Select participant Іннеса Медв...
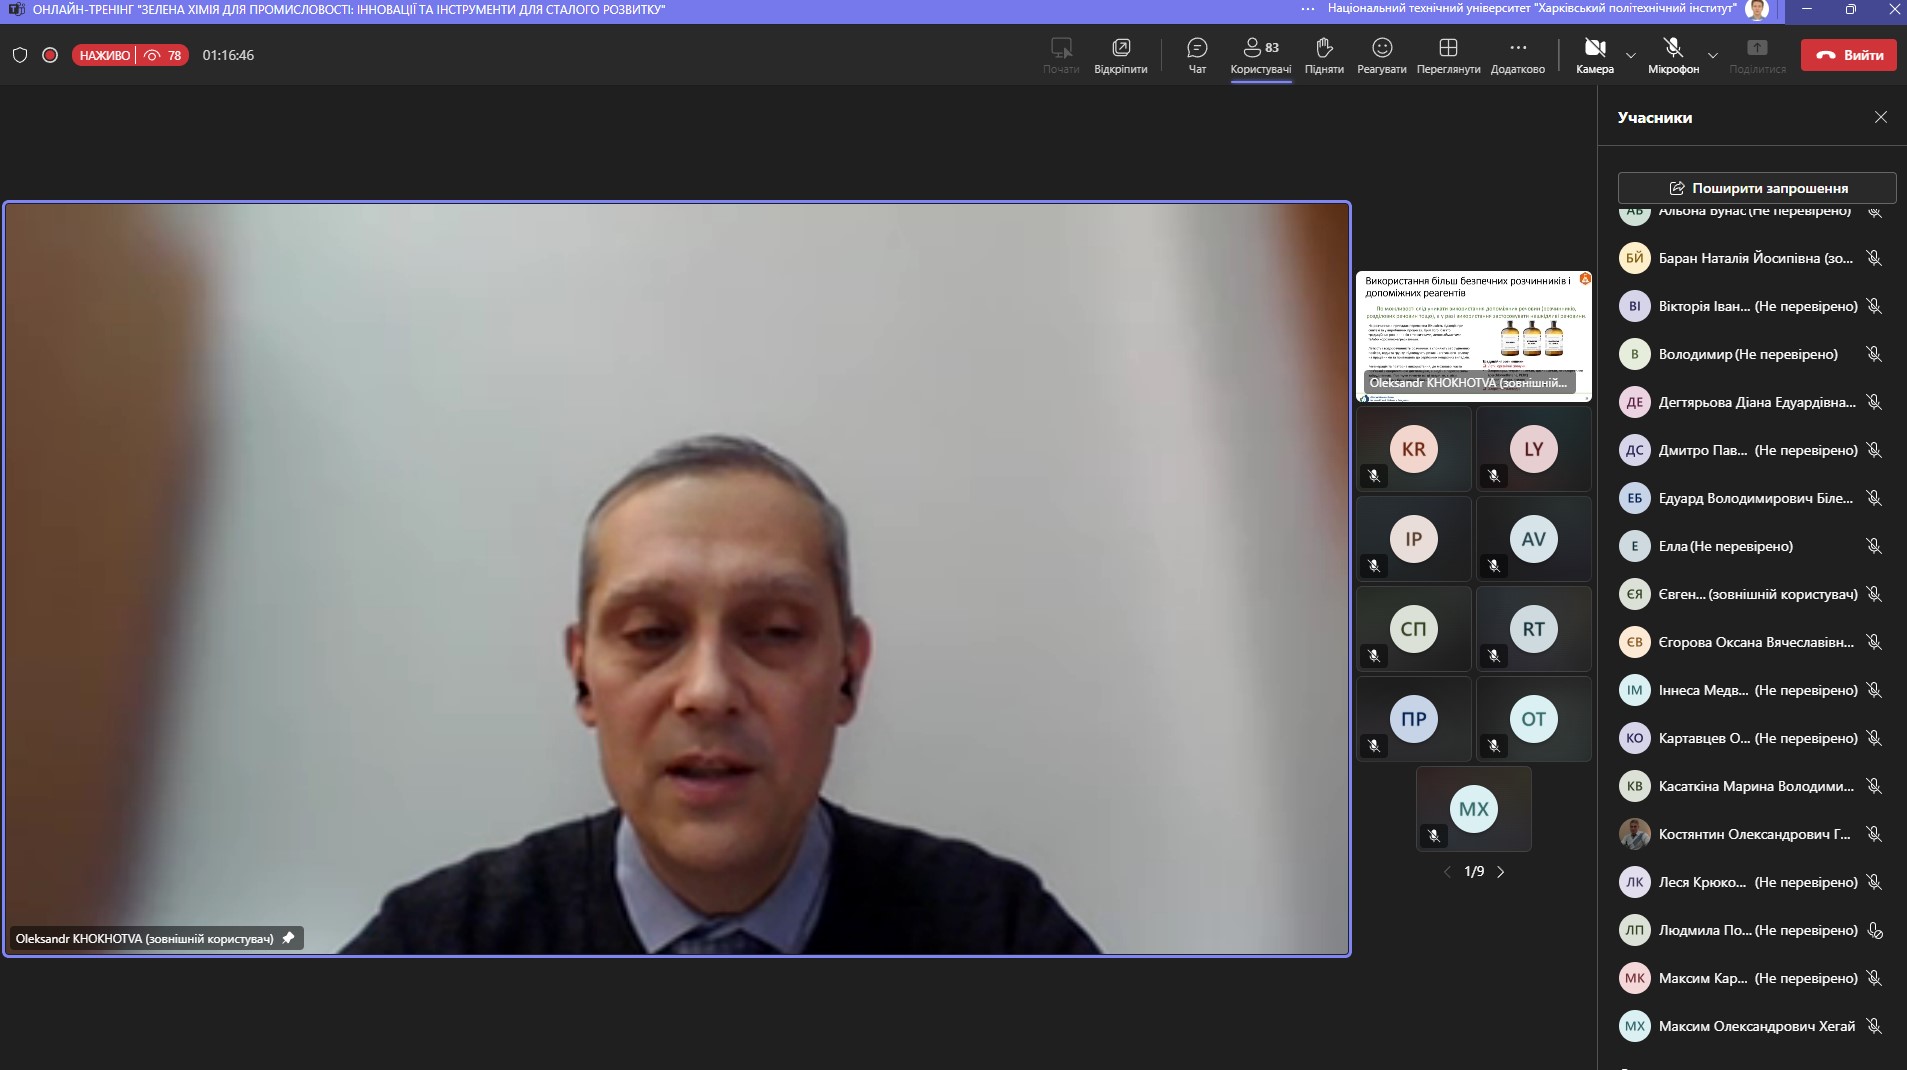 coord(1752,690)
